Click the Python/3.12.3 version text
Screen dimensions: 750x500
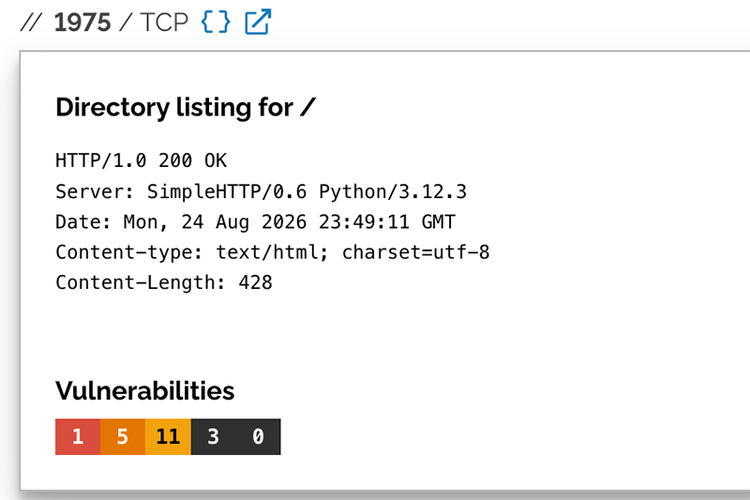tap(393, 192)
